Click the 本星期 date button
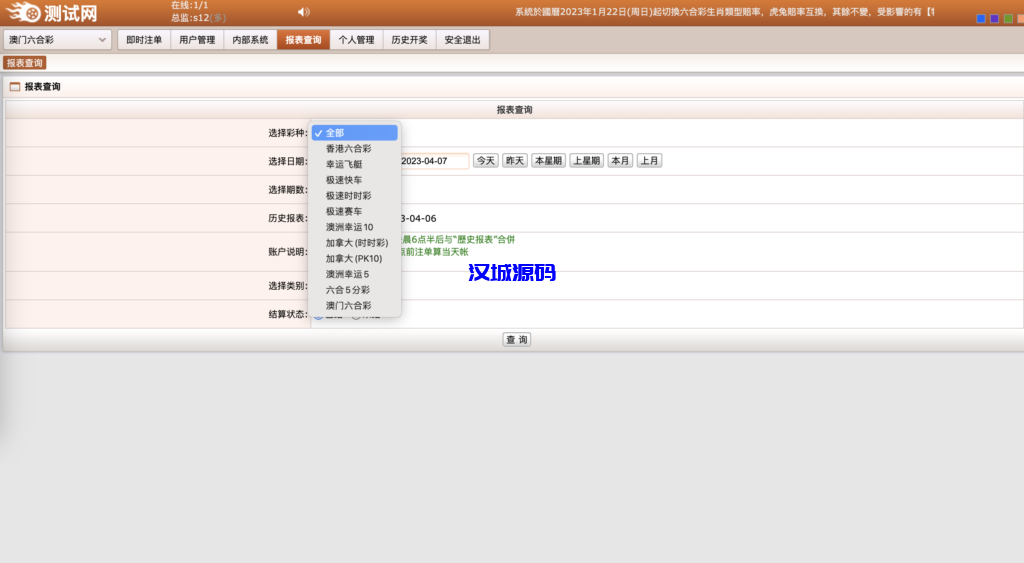Viewport: 1024px width, 563px height. pos(548,161)
